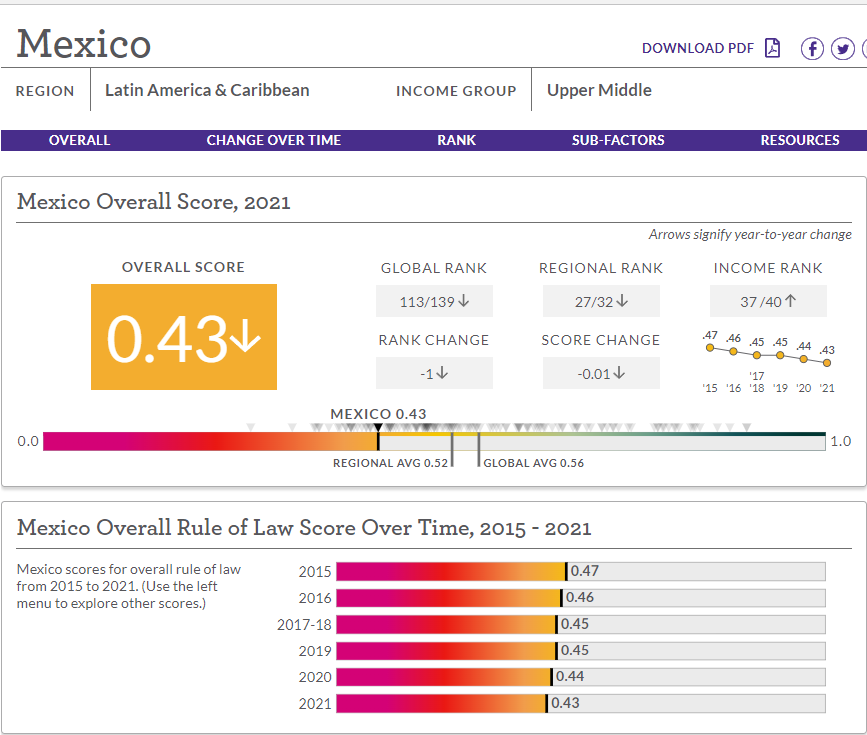Click the DOWNLOAD PDF link
The image size is (867, 735).
[x=698, y=49]
